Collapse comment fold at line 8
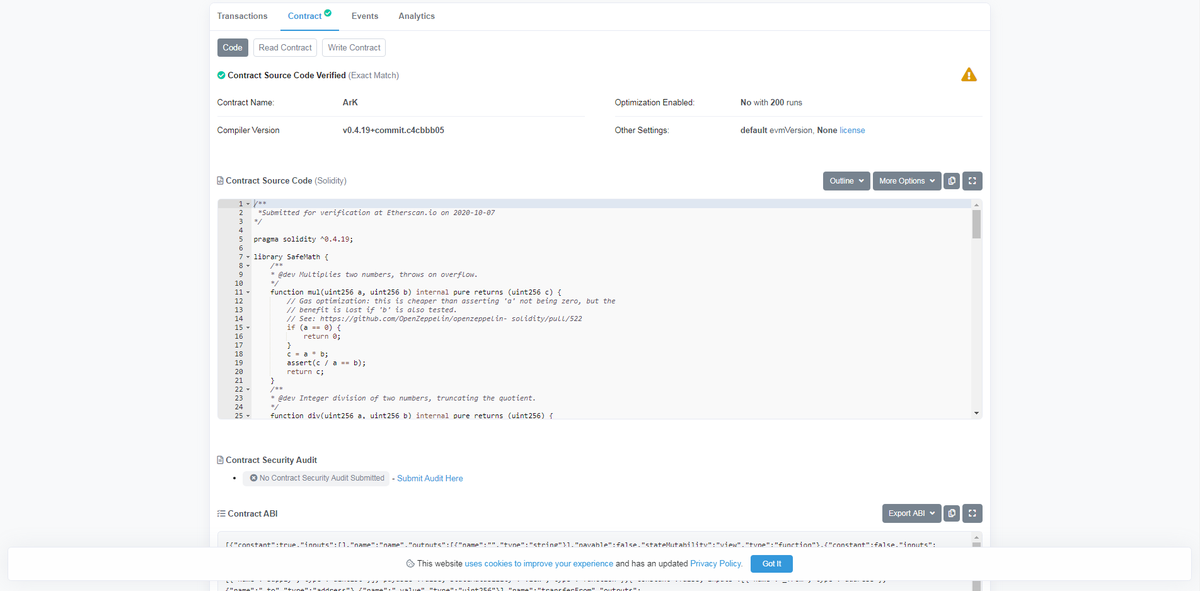Image resolution: width=1200 pixels, height=591 pixels. 248,266
